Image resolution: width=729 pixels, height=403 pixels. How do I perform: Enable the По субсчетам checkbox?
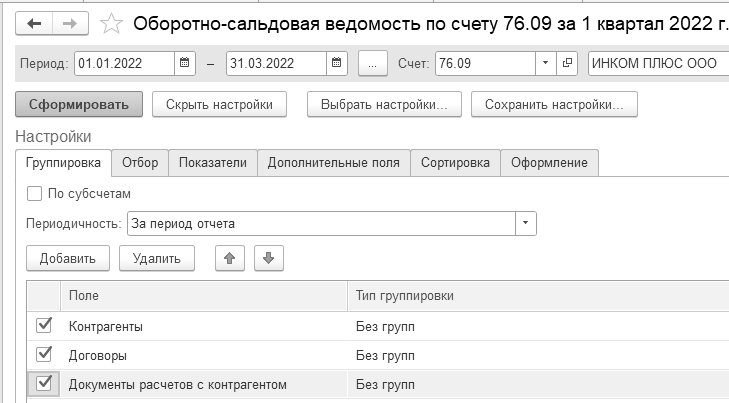(x=35, y=194)
